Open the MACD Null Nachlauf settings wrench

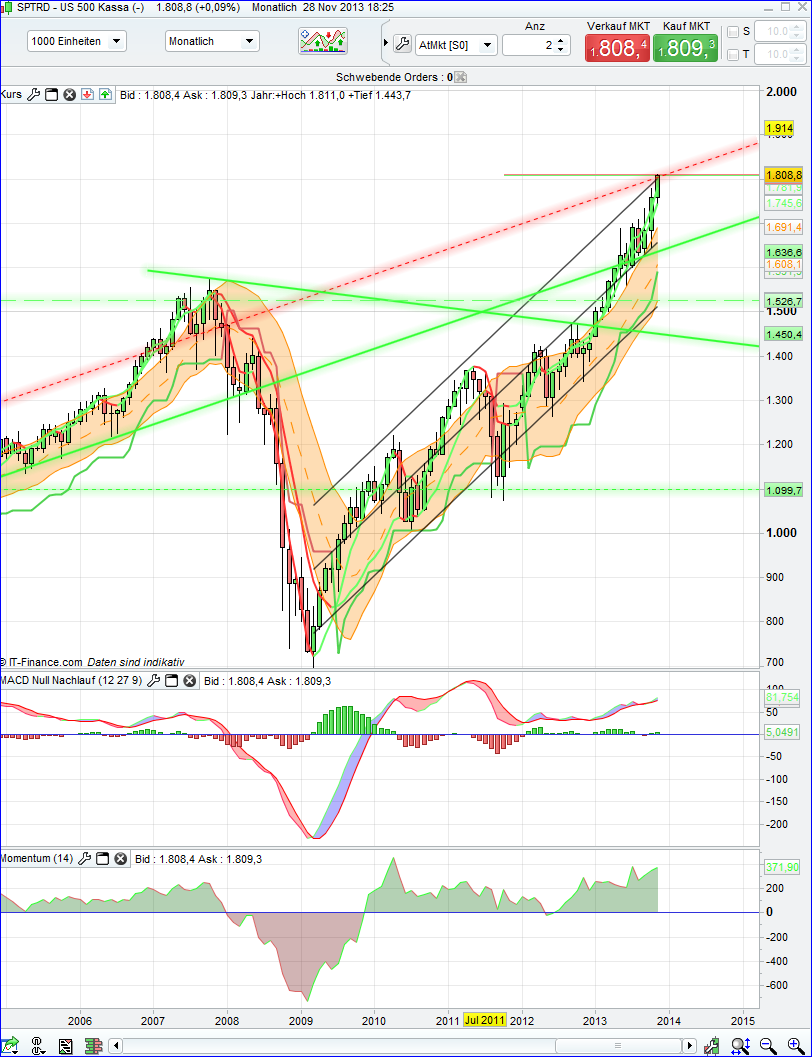153,679
